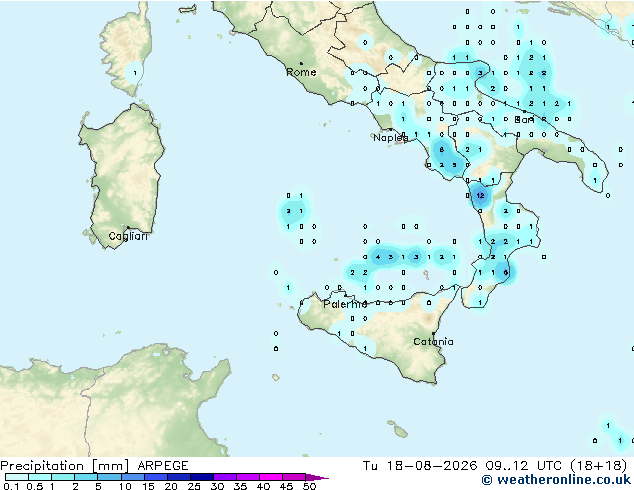Click the legend label 35
This screenshot has height=490, width=634.
click(240, 486)
